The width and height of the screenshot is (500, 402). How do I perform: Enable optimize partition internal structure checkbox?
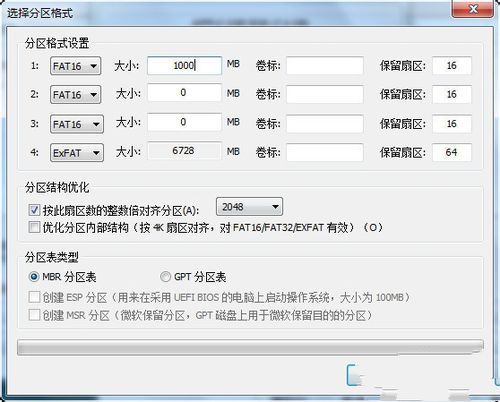coord(34,227)
